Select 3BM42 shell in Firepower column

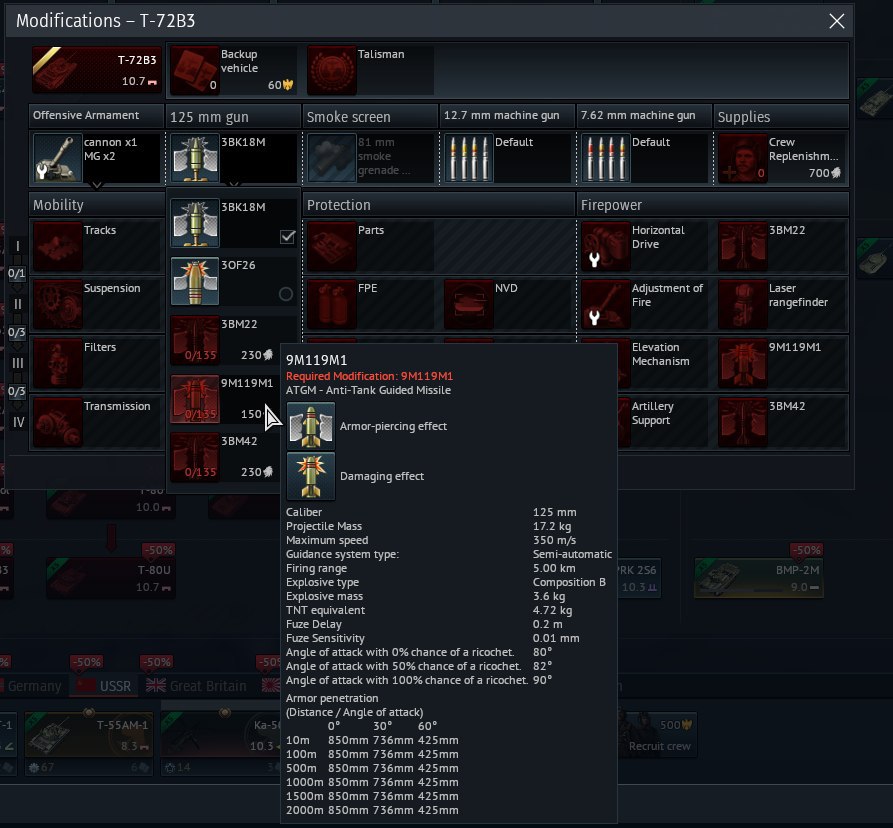coord(781,422)
